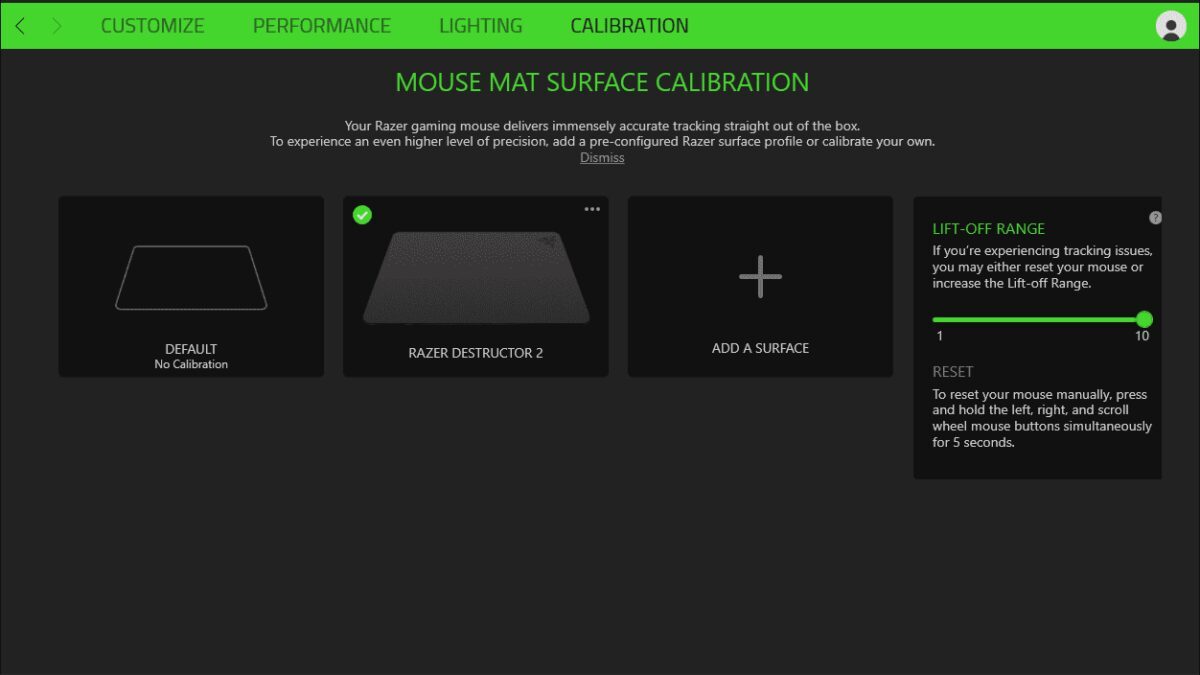This screenshot has width=1200, height=675.
Task: Open the three-dot menu on Razer Destructor 2
Action: pyautogui.click(x=592, y=209)
